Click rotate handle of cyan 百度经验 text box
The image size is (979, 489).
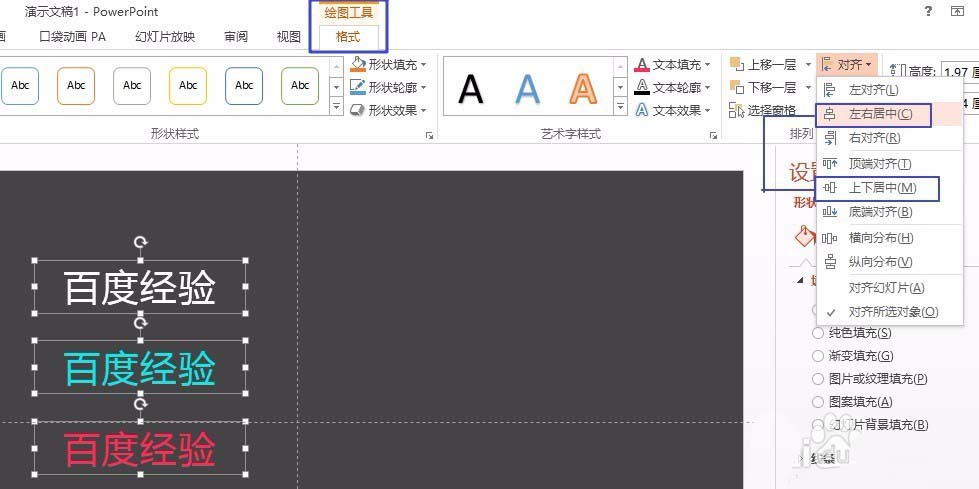click(x=140, y=323)
